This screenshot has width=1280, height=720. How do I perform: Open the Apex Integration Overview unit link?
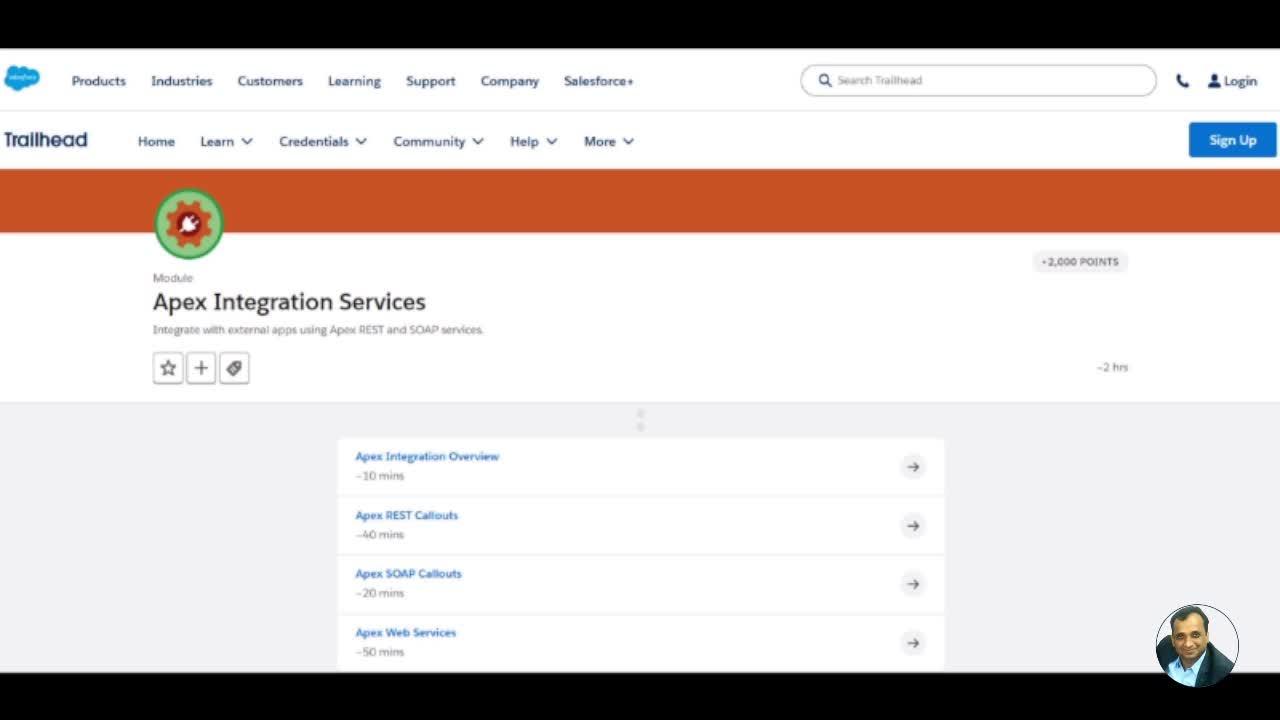coord(427,456)
